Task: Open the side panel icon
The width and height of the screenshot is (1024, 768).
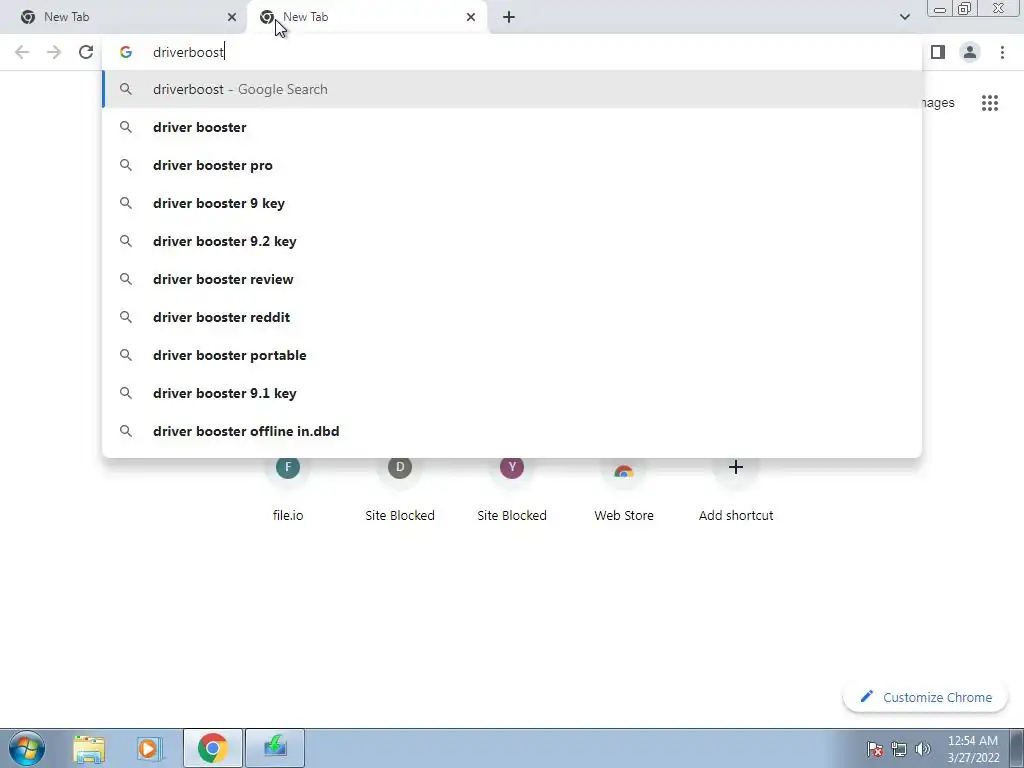Action: point(938,52)
